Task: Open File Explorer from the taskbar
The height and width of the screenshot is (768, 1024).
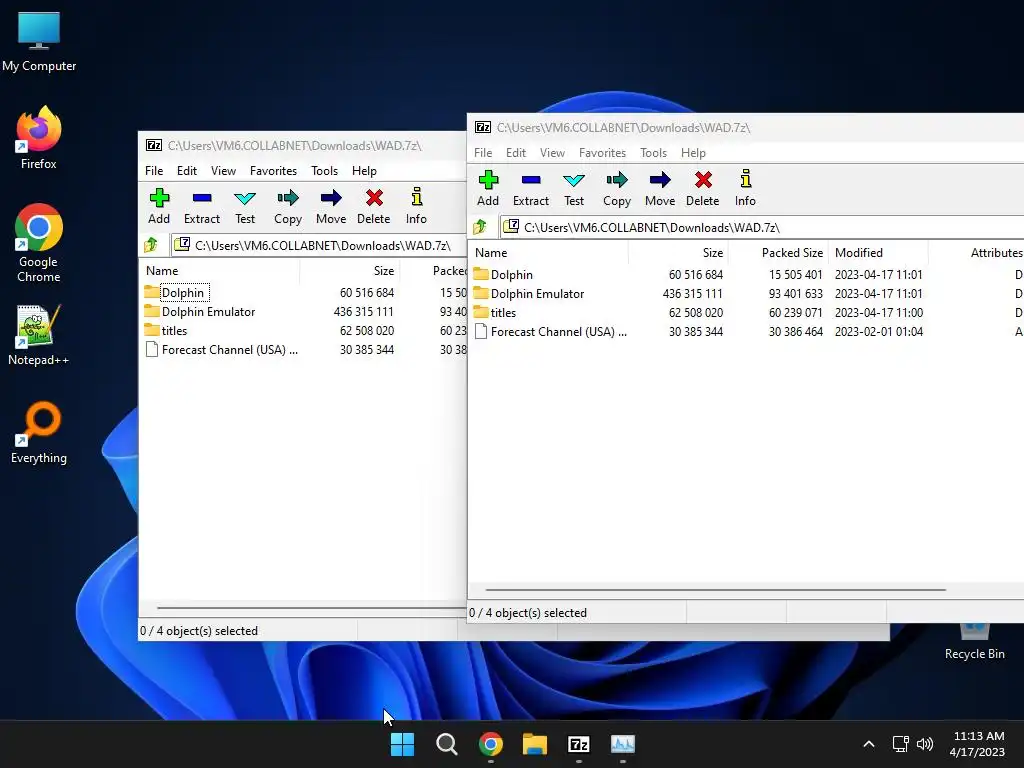Action: tap(535, 744)
